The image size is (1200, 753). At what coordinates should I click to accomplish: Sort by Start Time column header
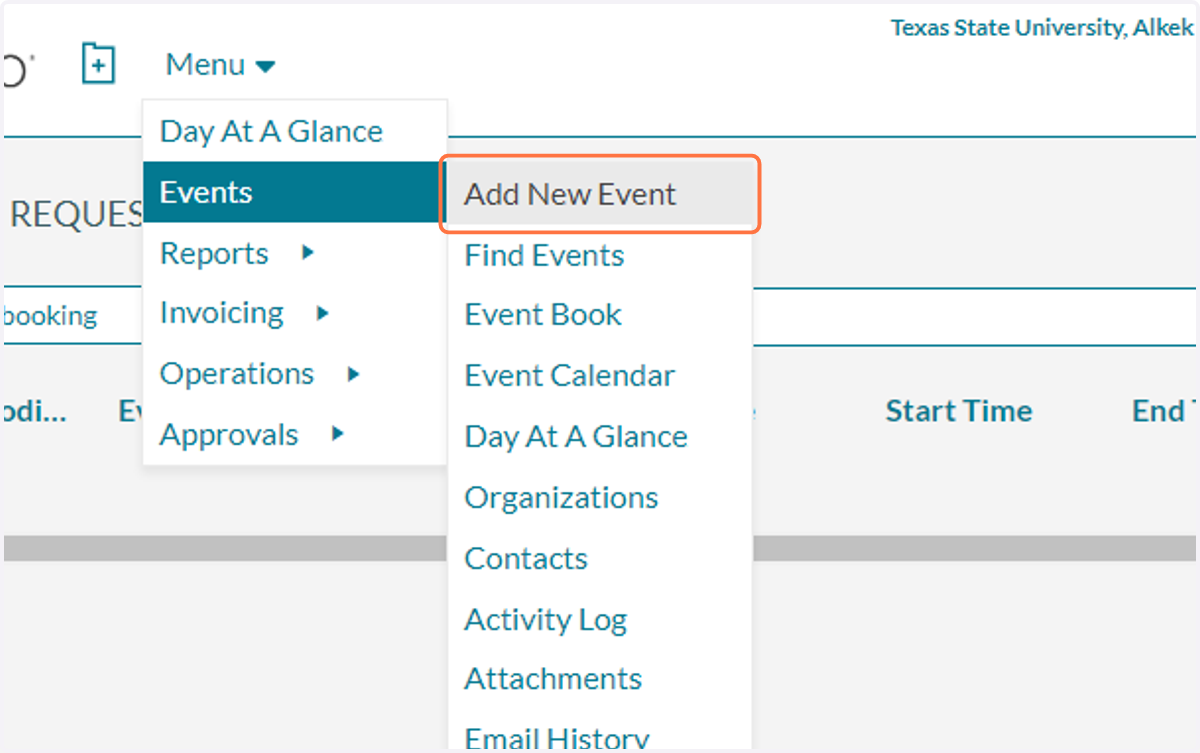point(959,411)
